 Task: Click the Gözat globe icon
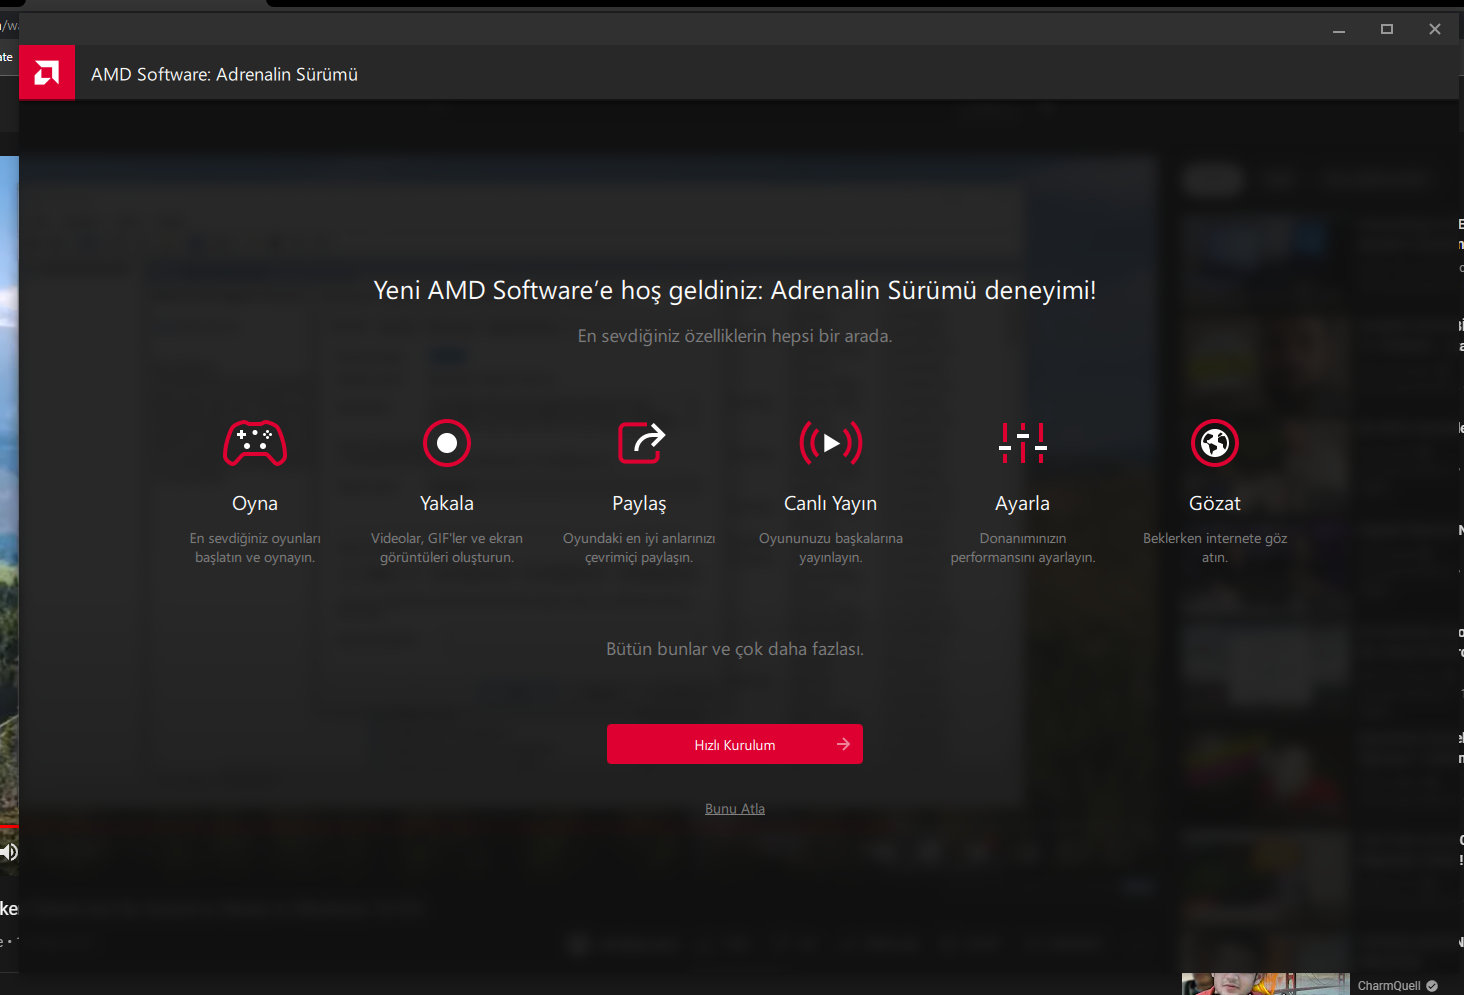1215,443
